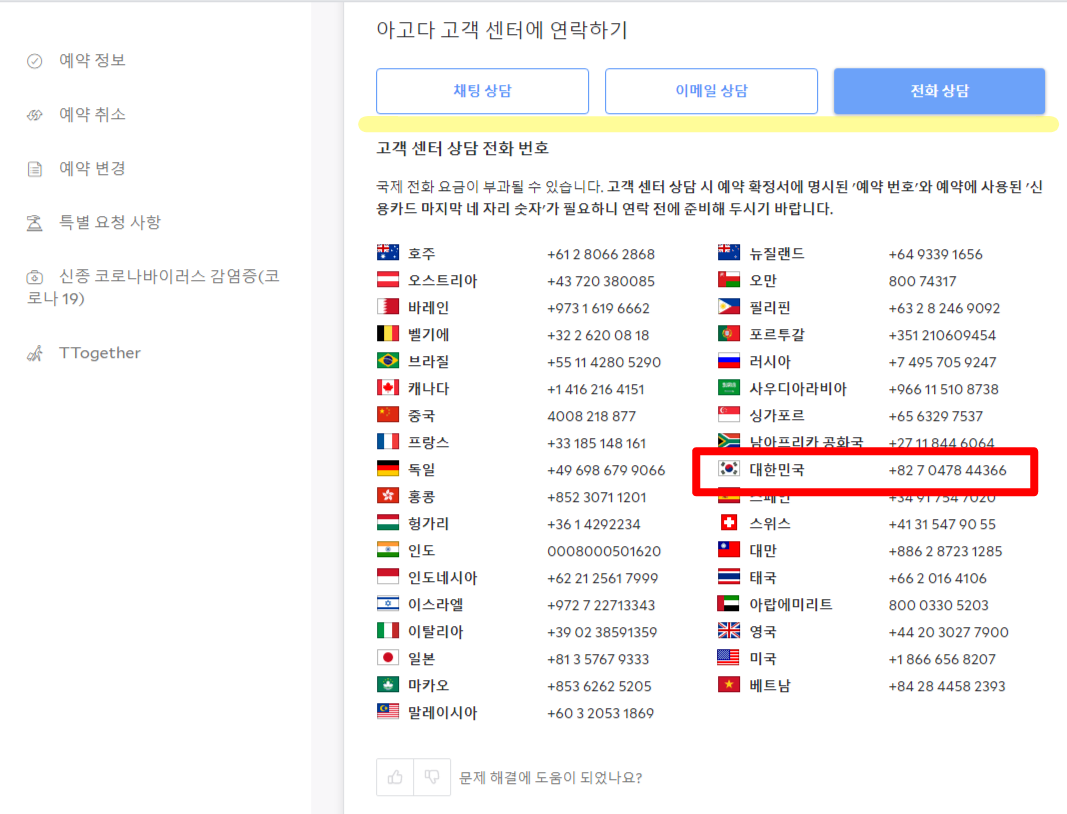Click the checkmark icon beside 예약 정보
This screenshot has width=1067, height=814.
pyautogui.click(x=35, y=61)
